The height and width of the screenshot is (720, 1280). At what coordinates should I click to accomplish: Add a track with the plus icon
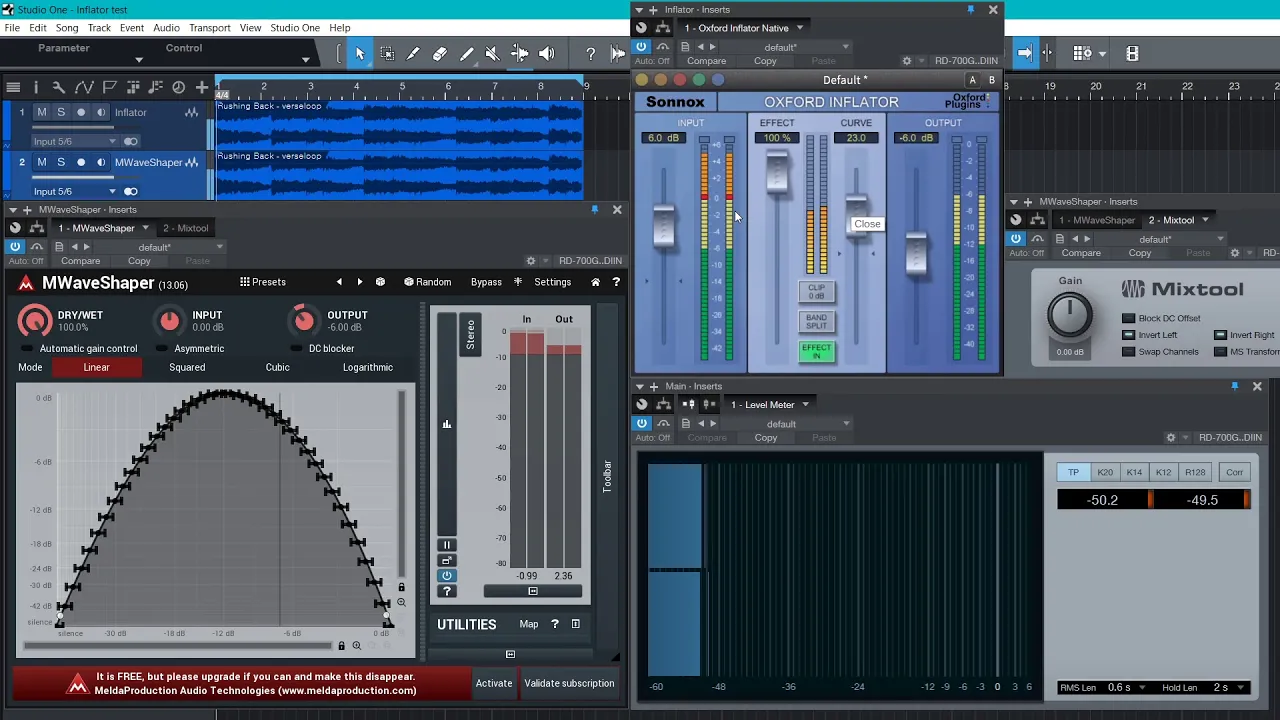[202, 87]
